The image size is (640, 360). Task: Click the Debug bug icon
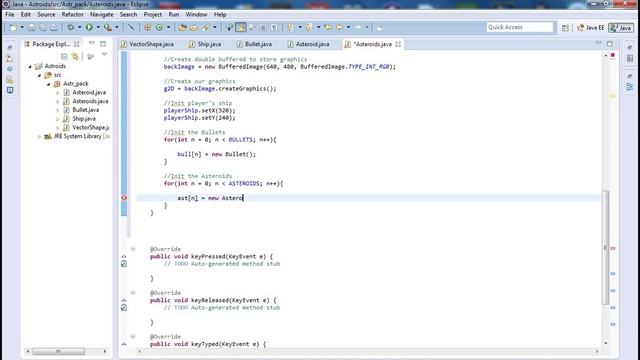click(71, 27)
